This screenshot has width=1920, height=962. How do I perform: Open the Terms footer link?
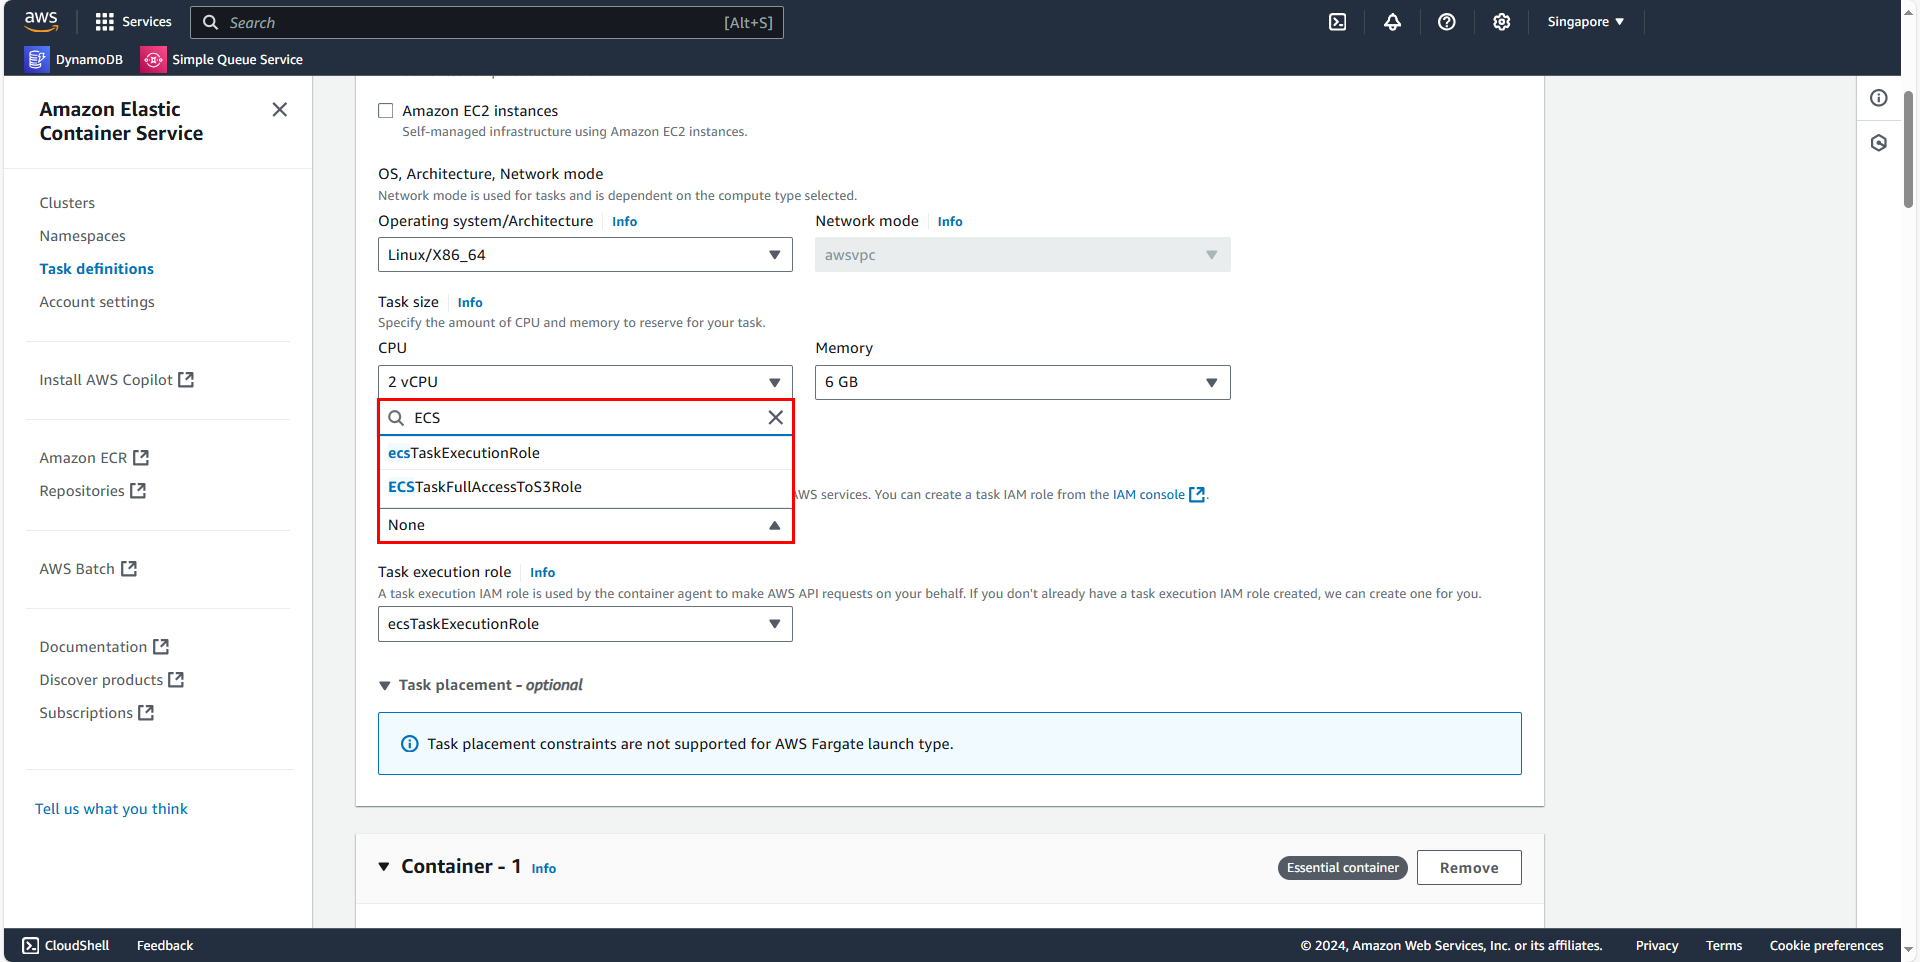pos(1724,945)
